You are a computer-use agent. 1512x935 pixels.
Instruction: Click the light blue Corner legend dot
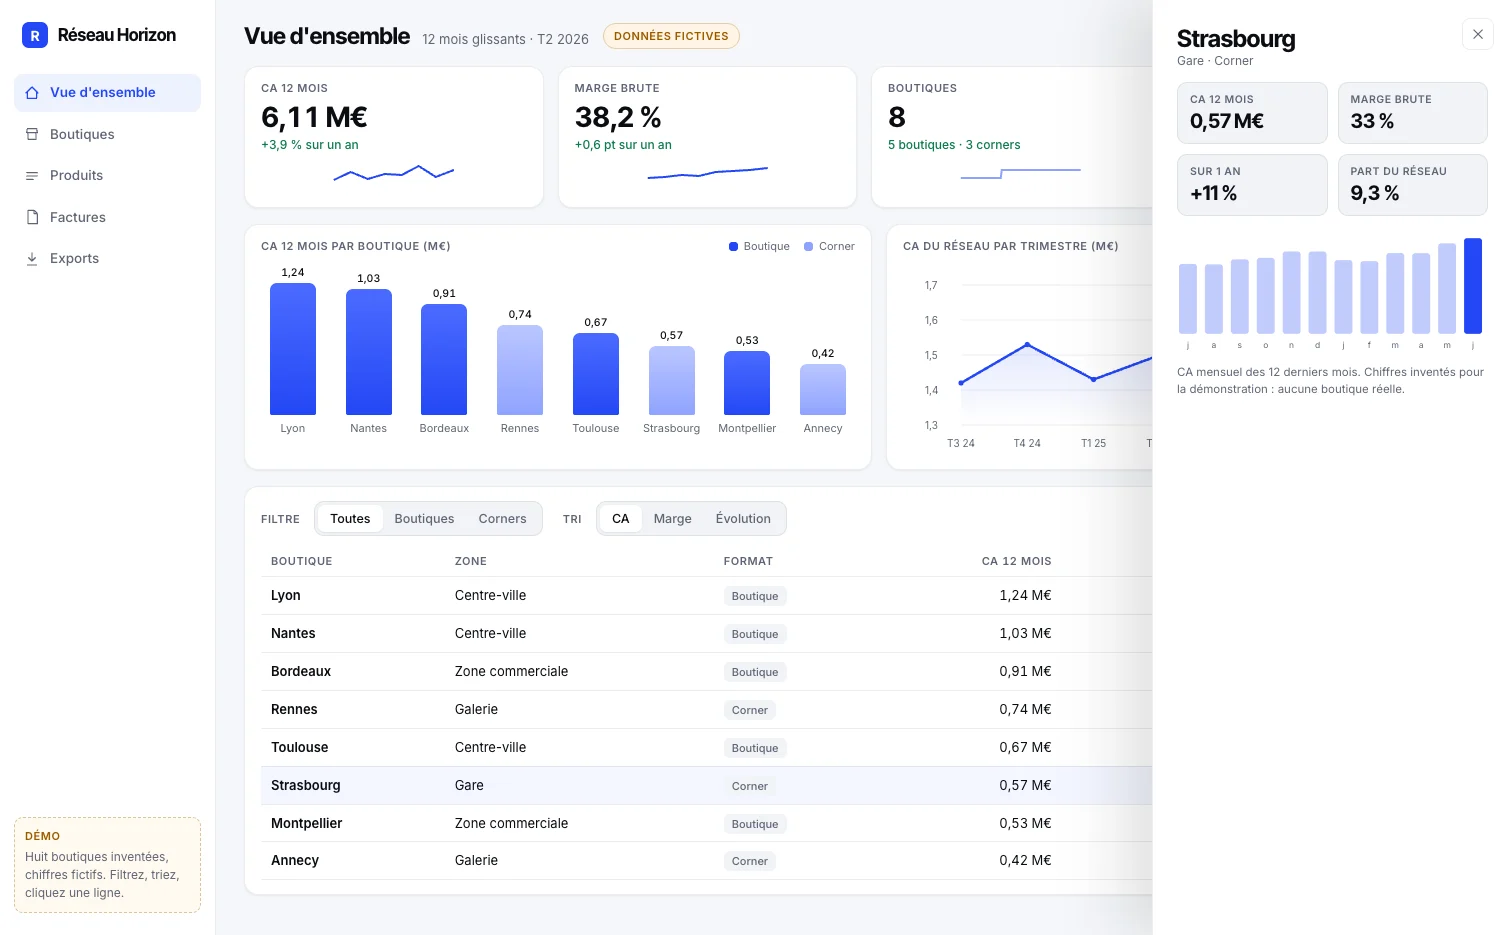(x=809, y=246)
